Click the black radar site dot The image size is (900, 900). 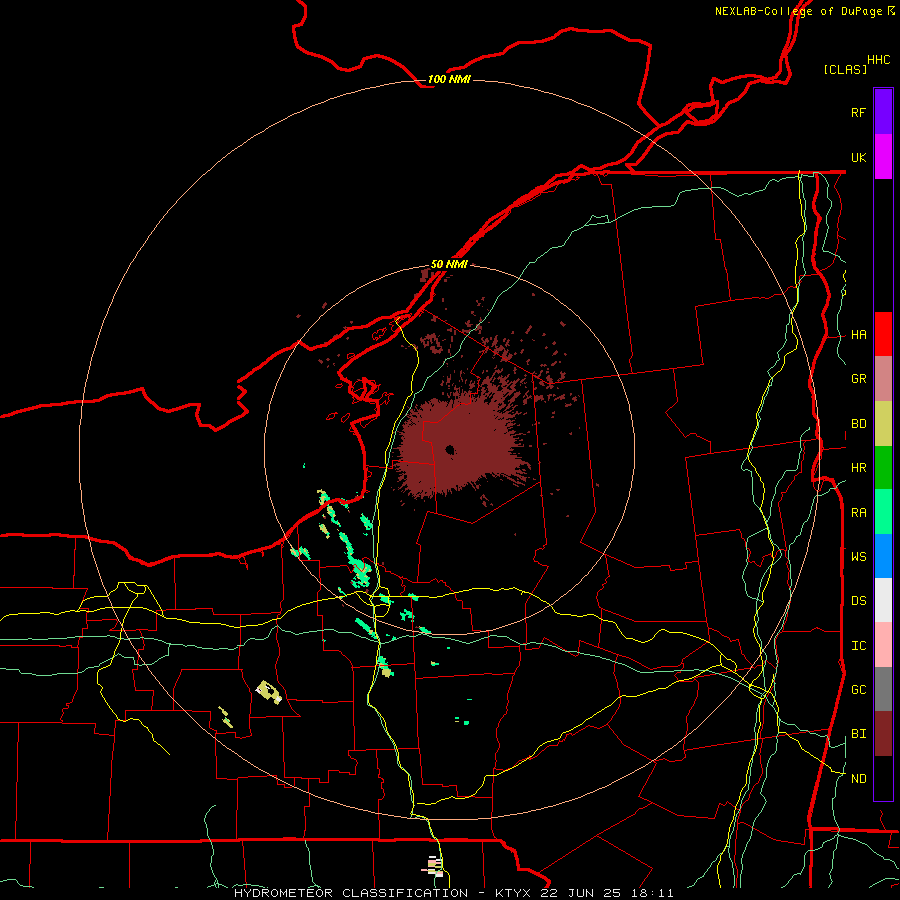pos(450,450)
